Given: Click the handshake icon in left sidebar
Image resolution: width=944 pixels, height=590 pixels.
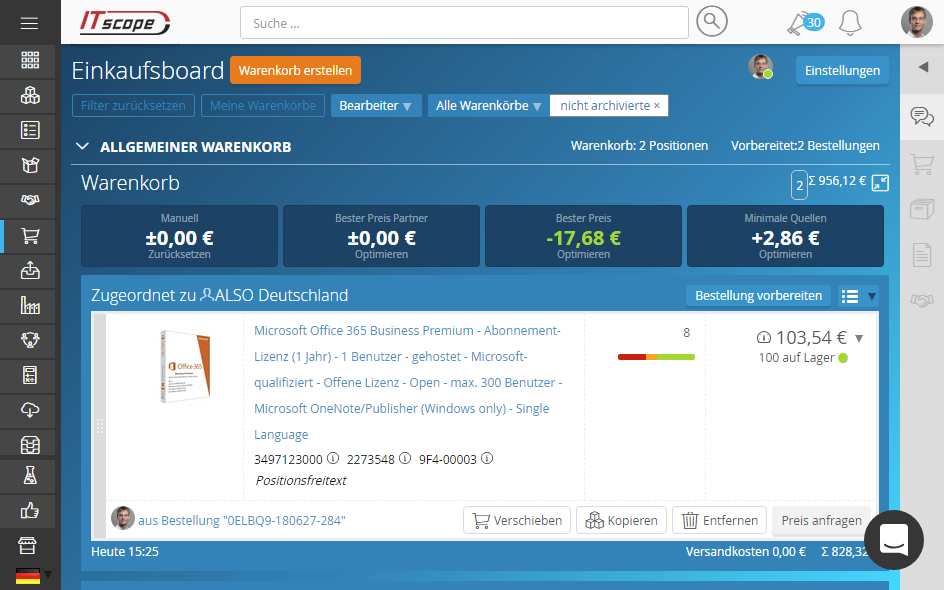Looking at the screenshot, I should (x=30, y=201).
